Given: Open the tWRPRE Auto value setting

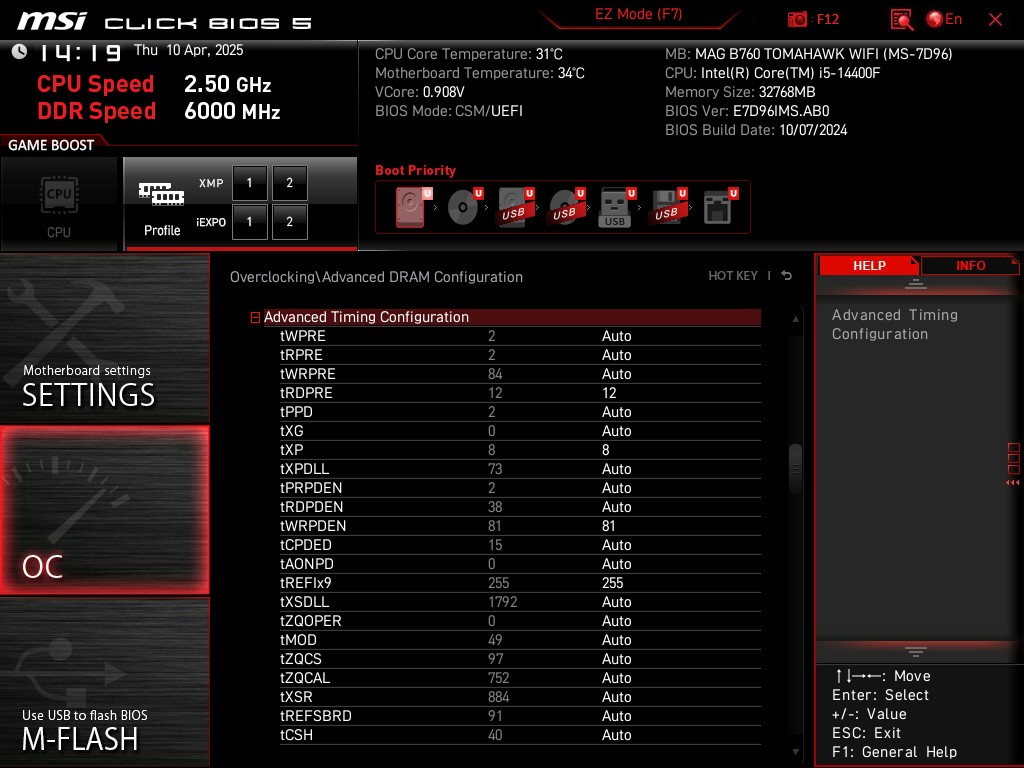Looking at the screenshot, I should tap(616, 374).
